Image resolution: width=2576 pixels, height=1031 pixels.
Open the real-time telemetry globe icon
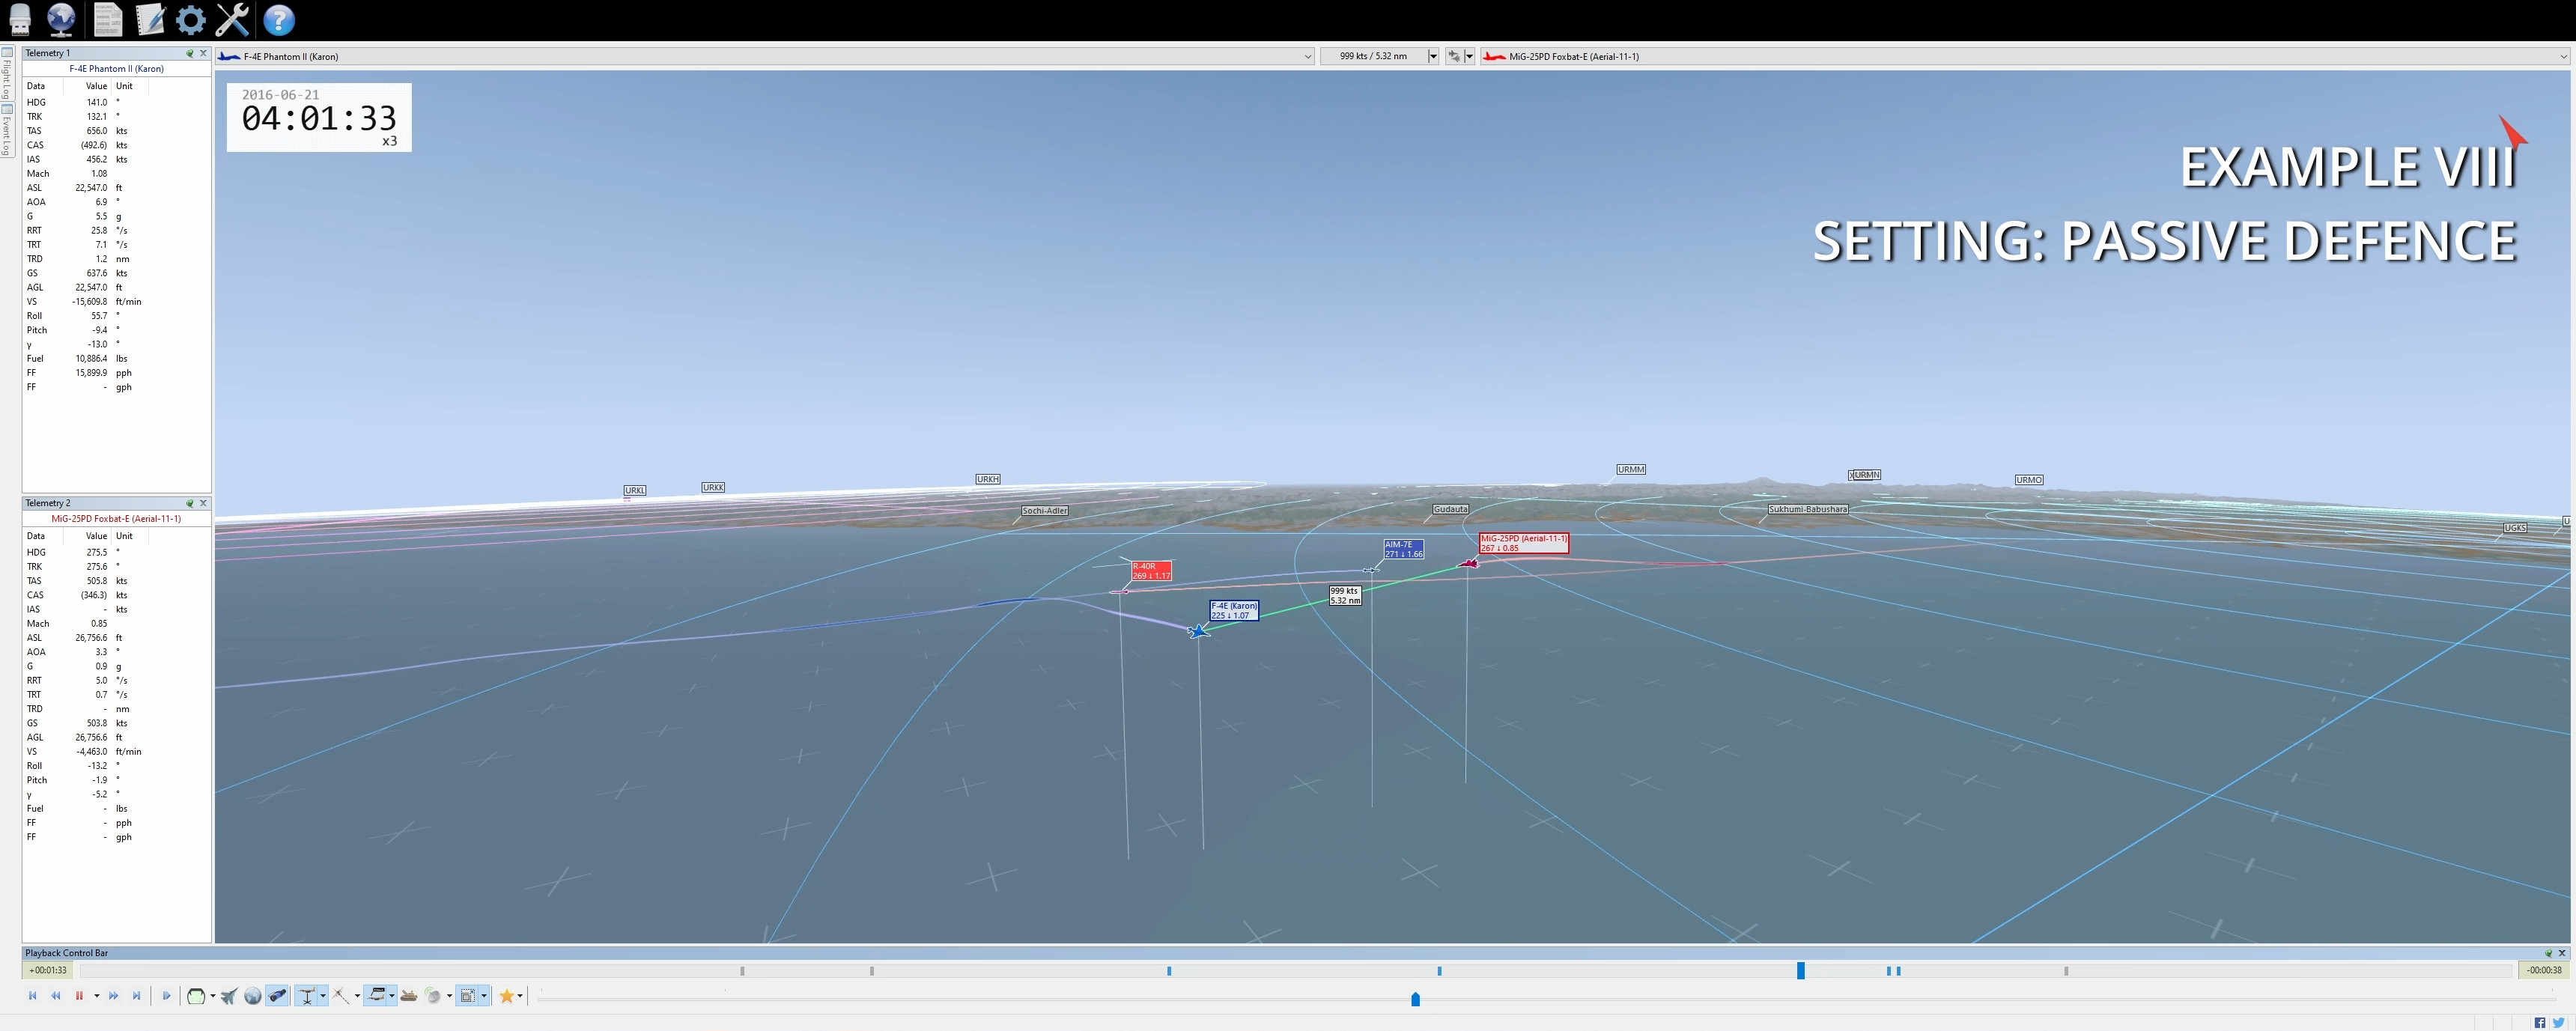[x=61, y=19]
